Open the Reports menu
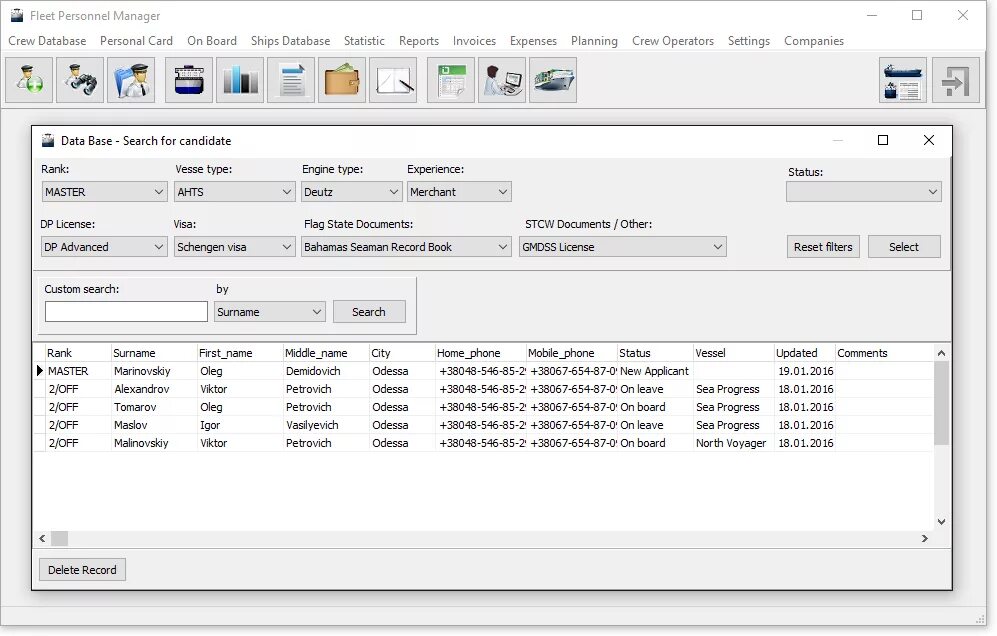Screen dimensions: 997x636 click(x=419, y=41)
